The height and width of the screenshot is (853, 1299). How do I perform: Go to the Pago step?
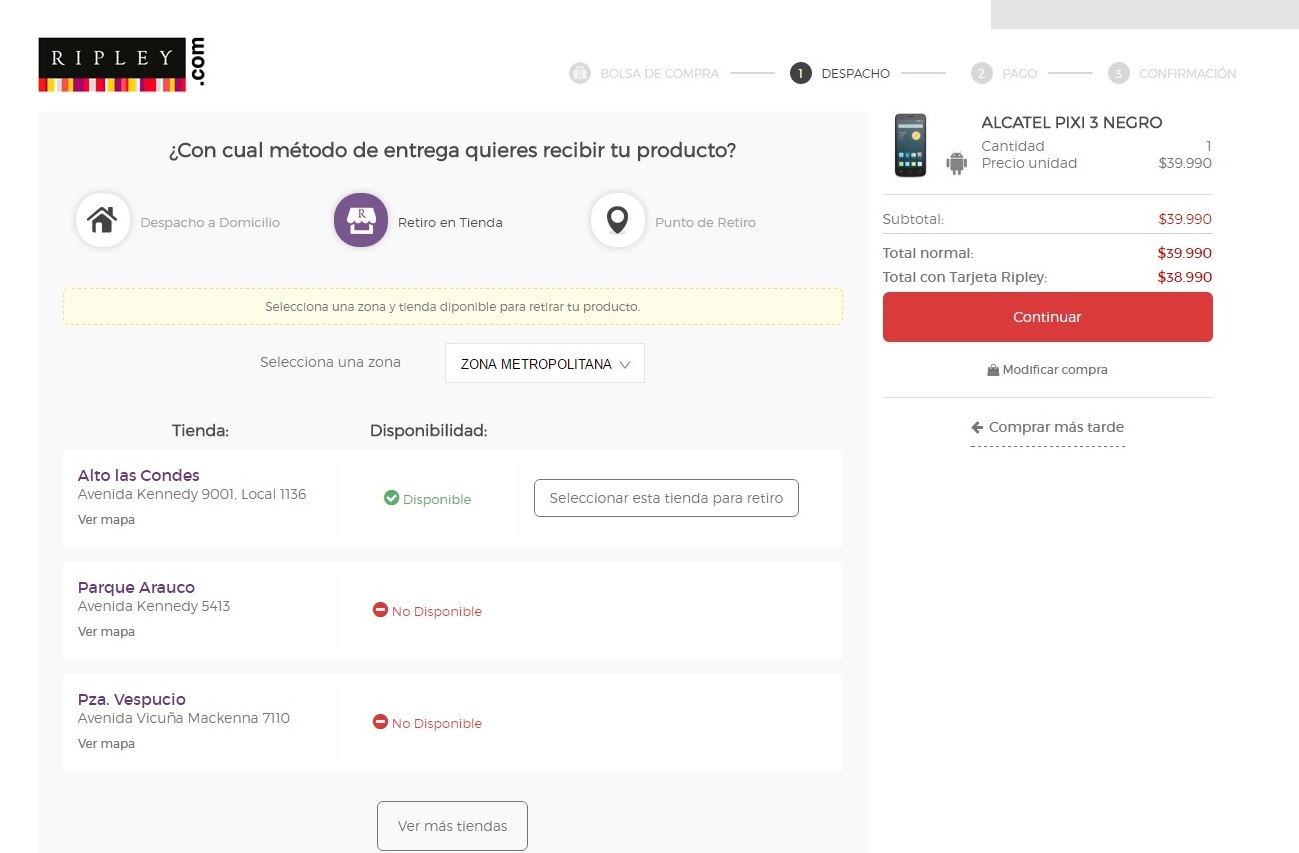tap(1005, 73)
